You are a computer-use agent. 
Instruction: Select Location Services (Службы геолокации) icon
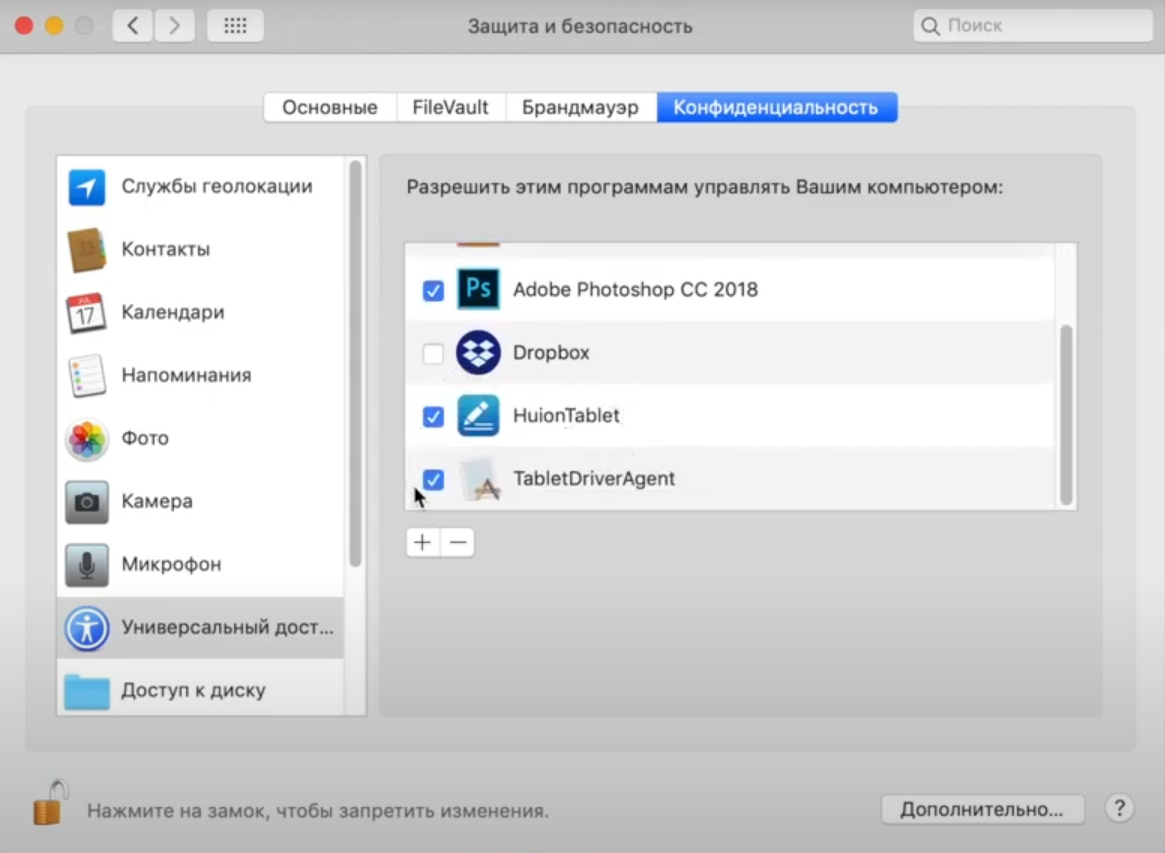[87, 187]
